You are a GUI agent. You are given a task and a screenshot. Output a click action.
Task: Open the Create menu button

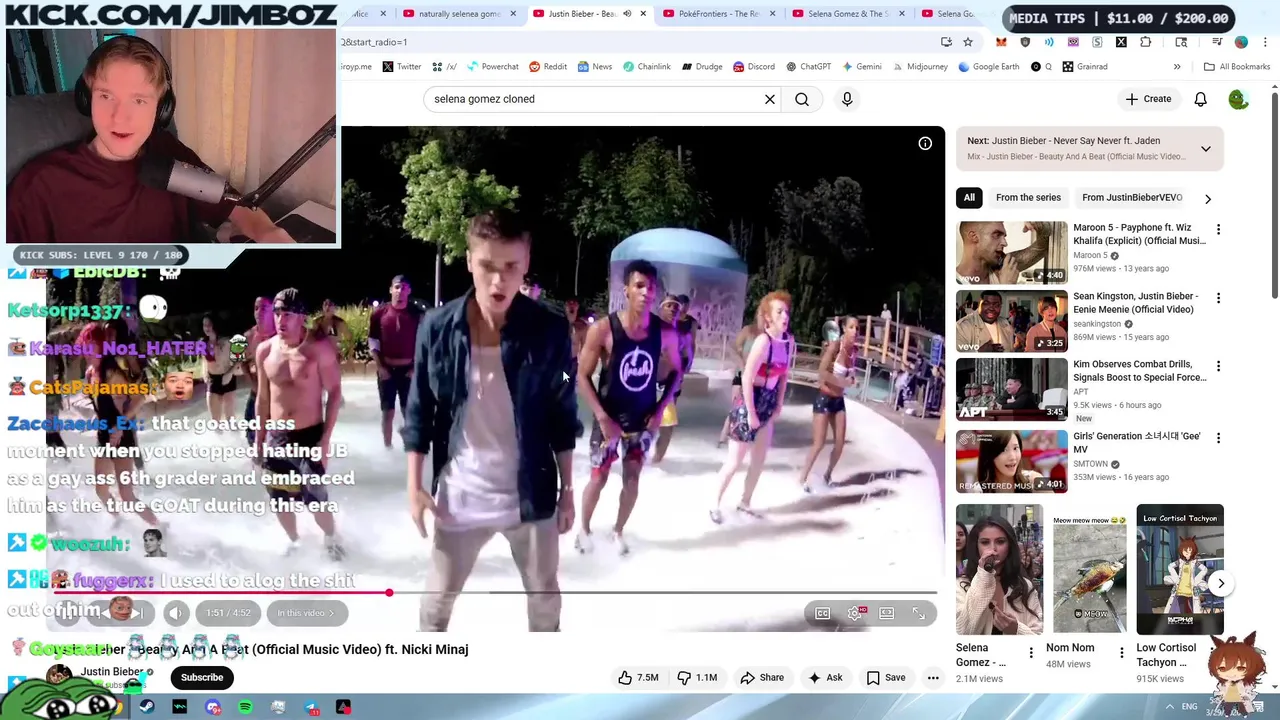coord(1148,99)
